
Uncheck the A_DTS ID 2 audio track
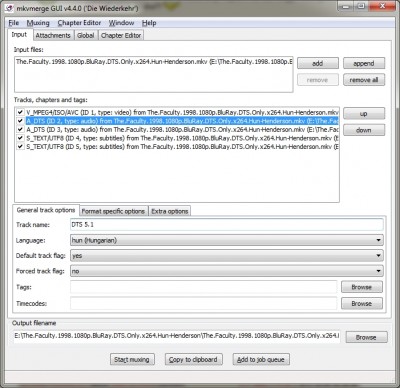point(20,121)
